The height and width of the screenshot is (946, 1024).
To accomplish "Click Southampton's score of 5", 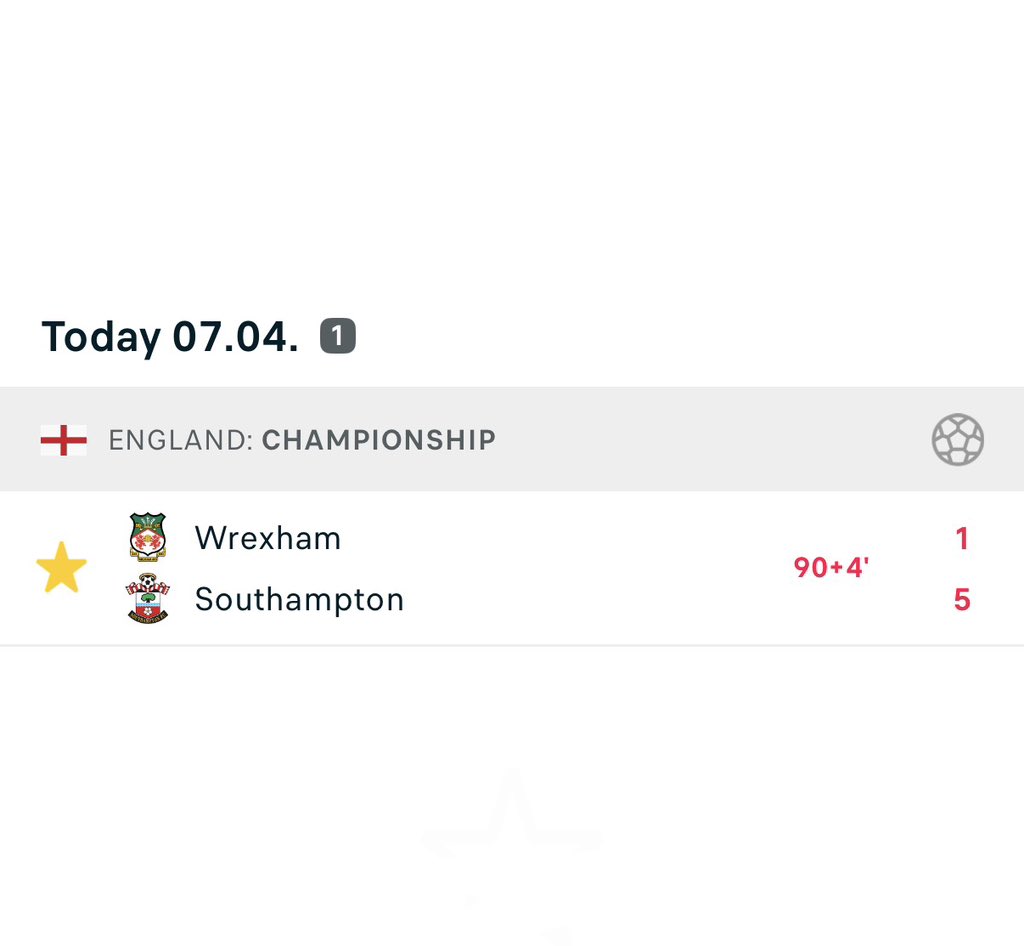I will click(961, 600).
